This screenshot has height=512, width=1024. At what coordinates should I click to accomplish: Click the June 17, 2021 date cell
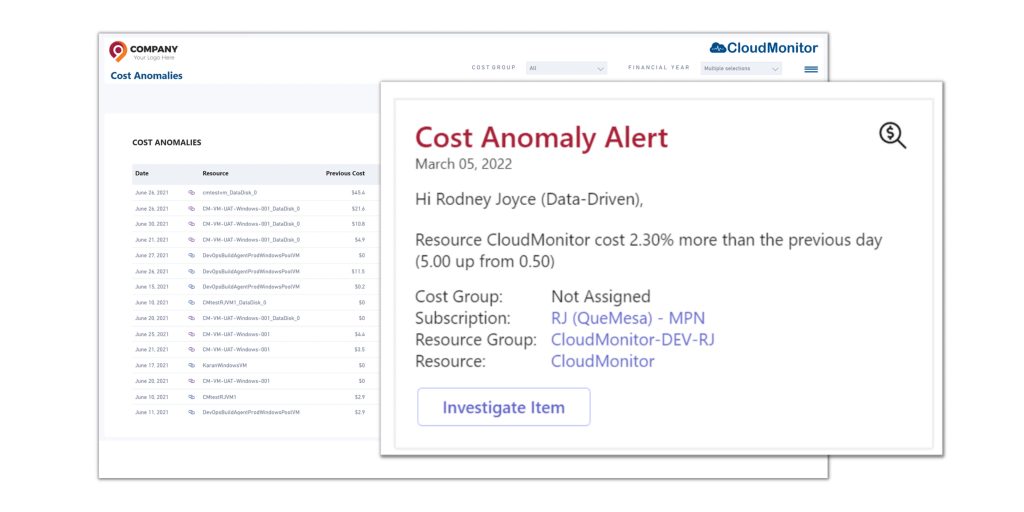[152, 365]
